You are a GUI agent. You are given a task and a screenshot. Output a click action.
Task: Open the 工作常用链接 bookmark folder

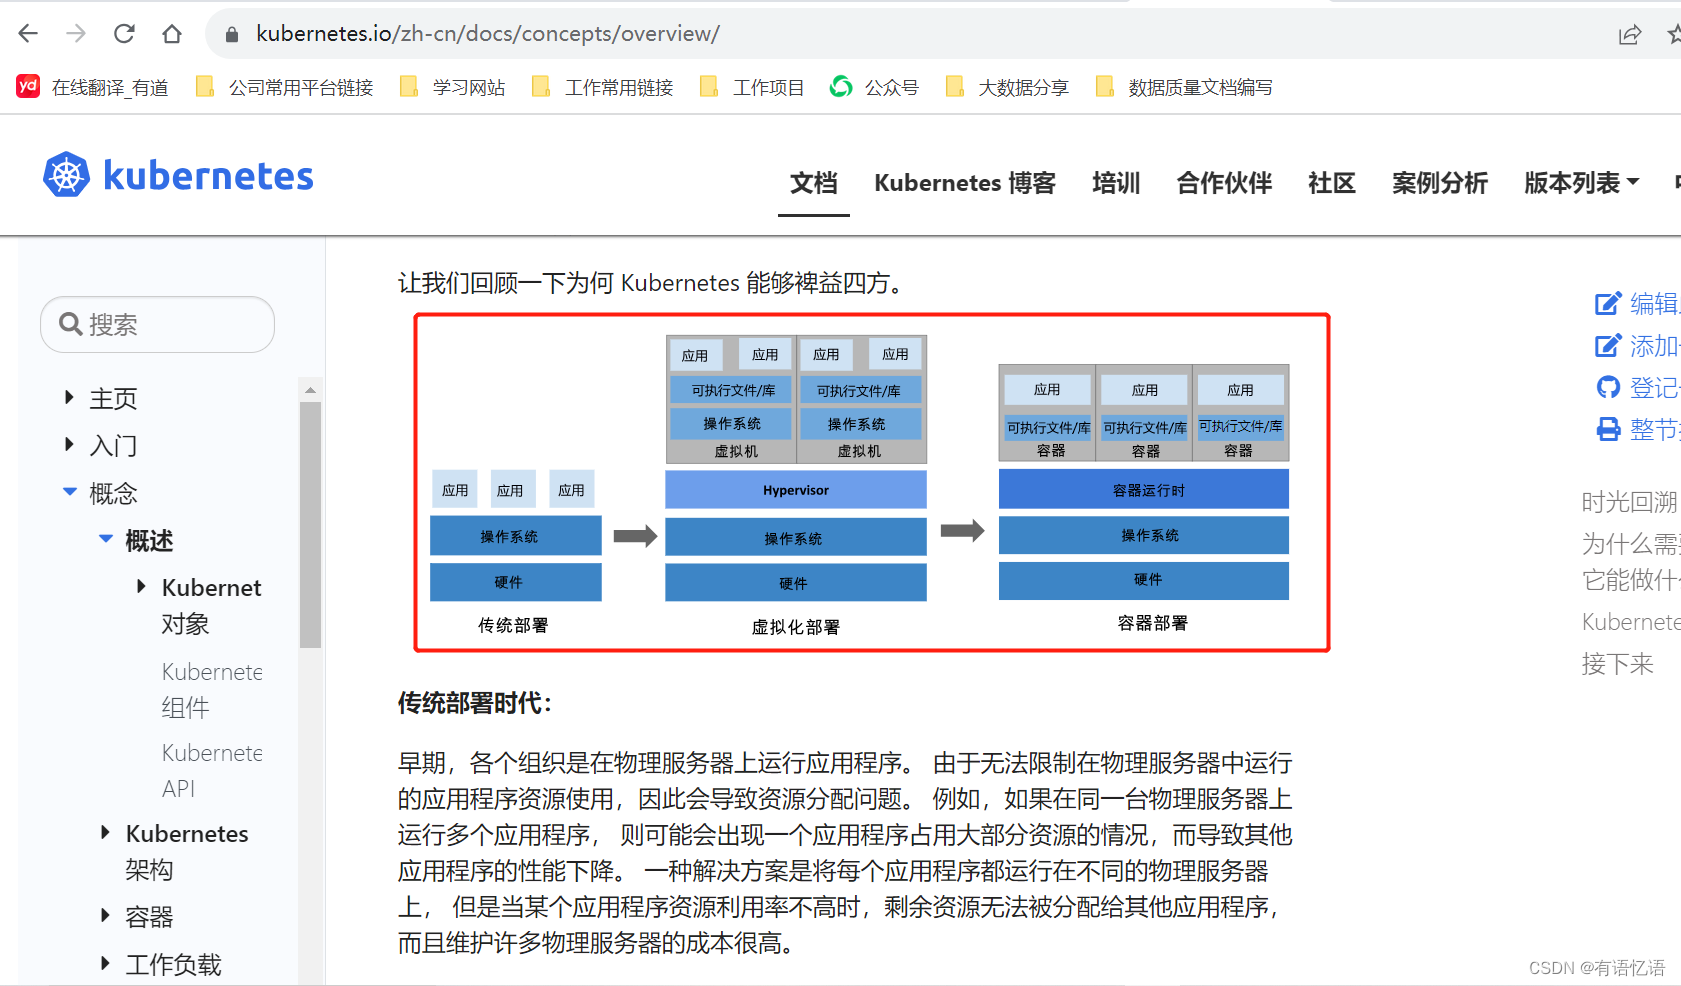point(603,87)
